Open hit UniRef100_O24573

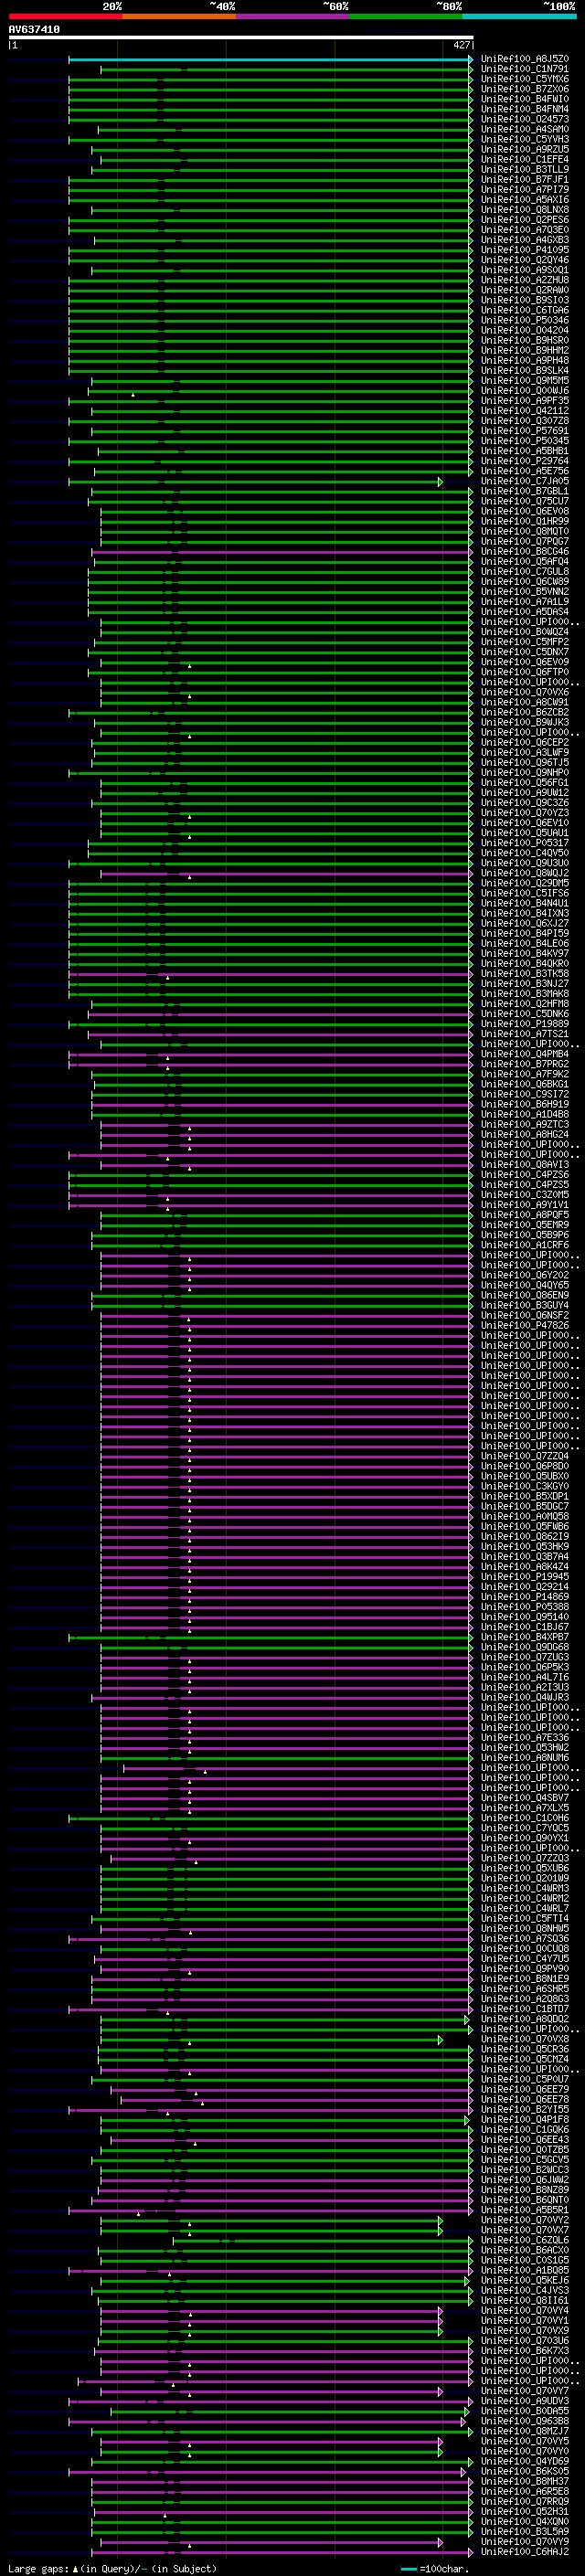(525, 119)
